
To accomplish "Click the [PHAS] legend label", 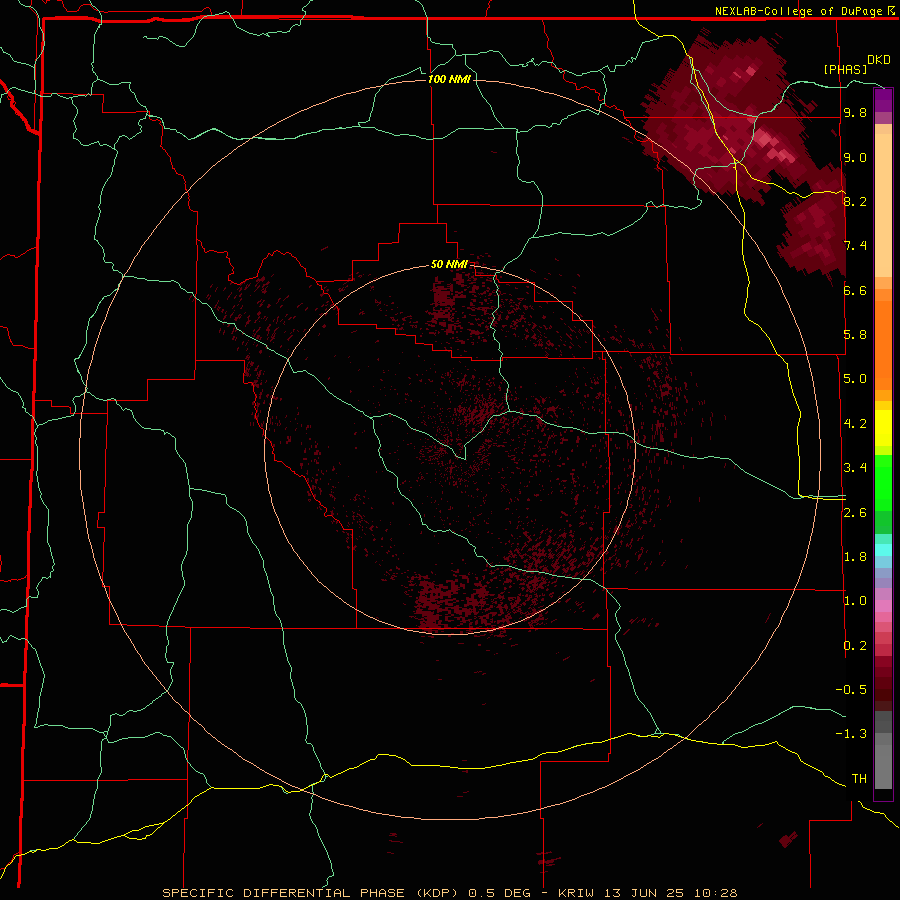I will coord(845,69).
